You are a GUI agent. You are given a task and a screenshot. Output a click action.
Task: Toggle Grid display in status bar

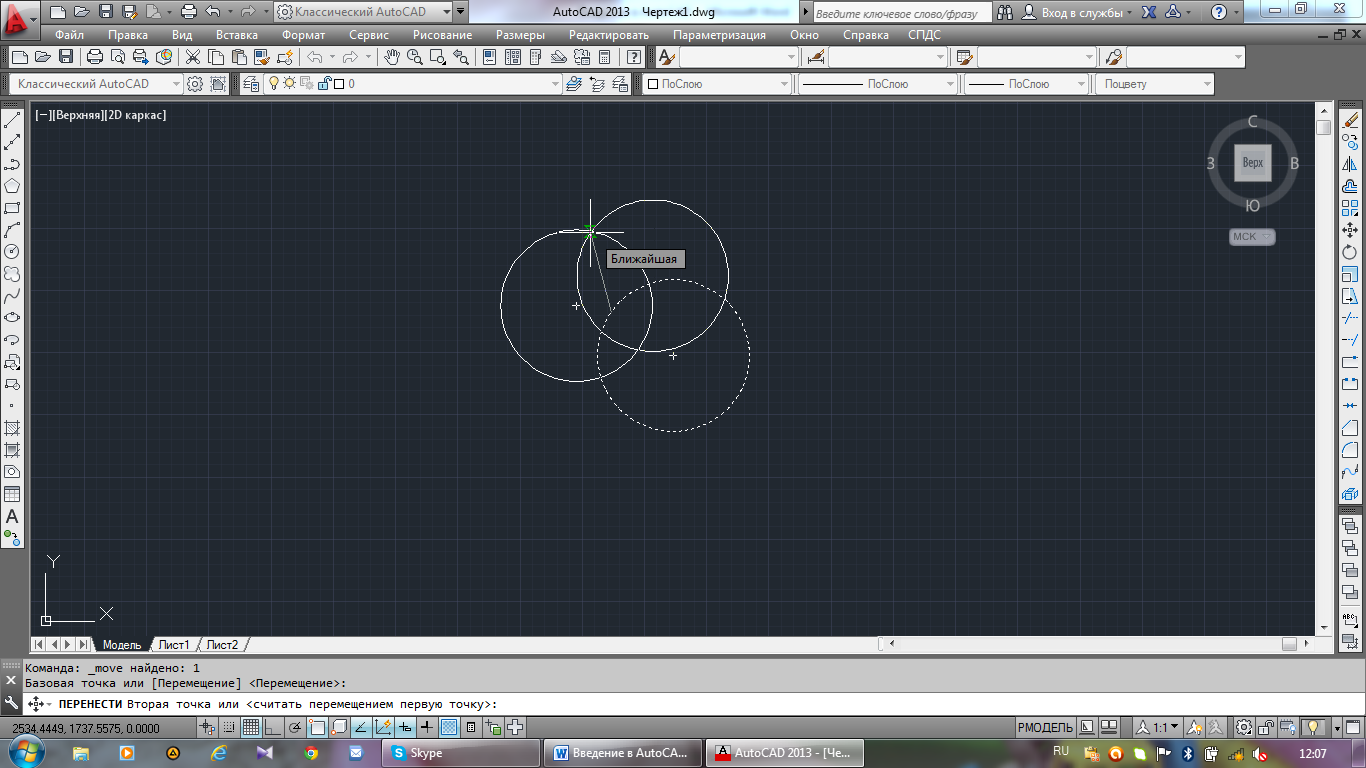[x=251, y=727]
